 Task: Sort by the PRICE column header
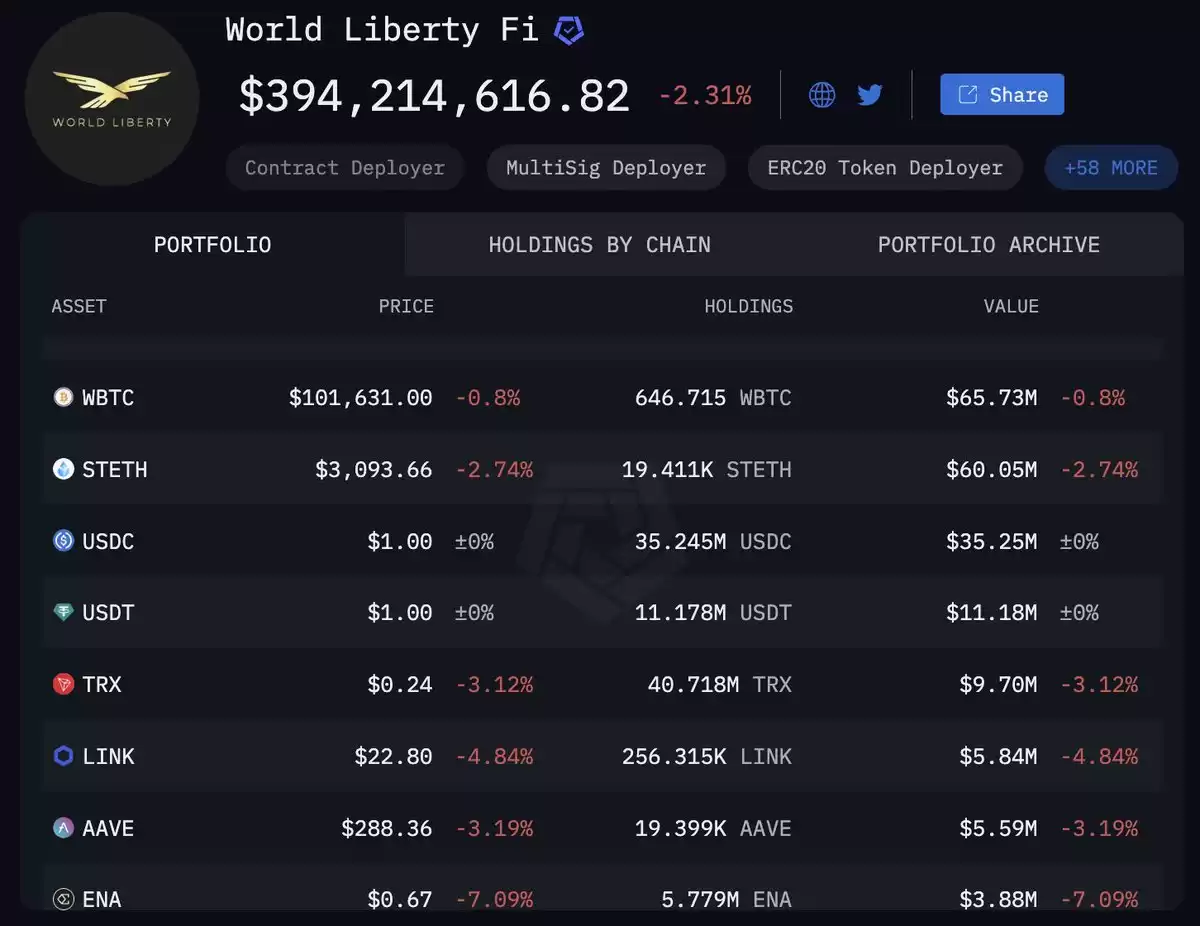click(x=406, y=307)
